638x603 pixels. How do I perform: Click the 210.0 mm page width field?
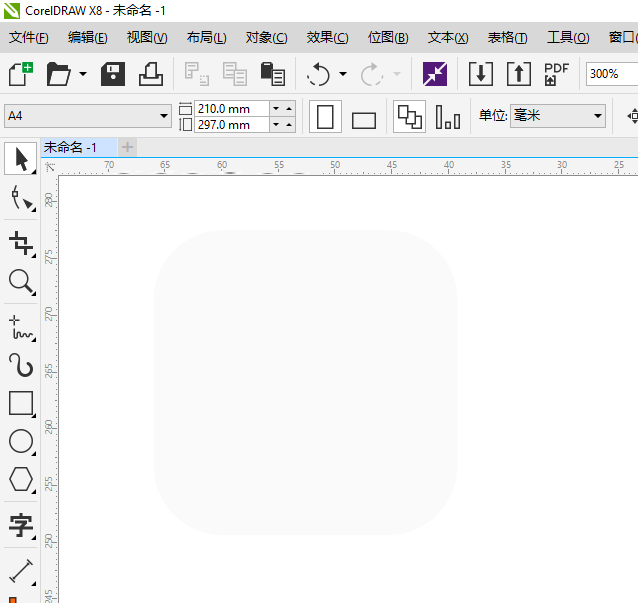click(231, 108)
